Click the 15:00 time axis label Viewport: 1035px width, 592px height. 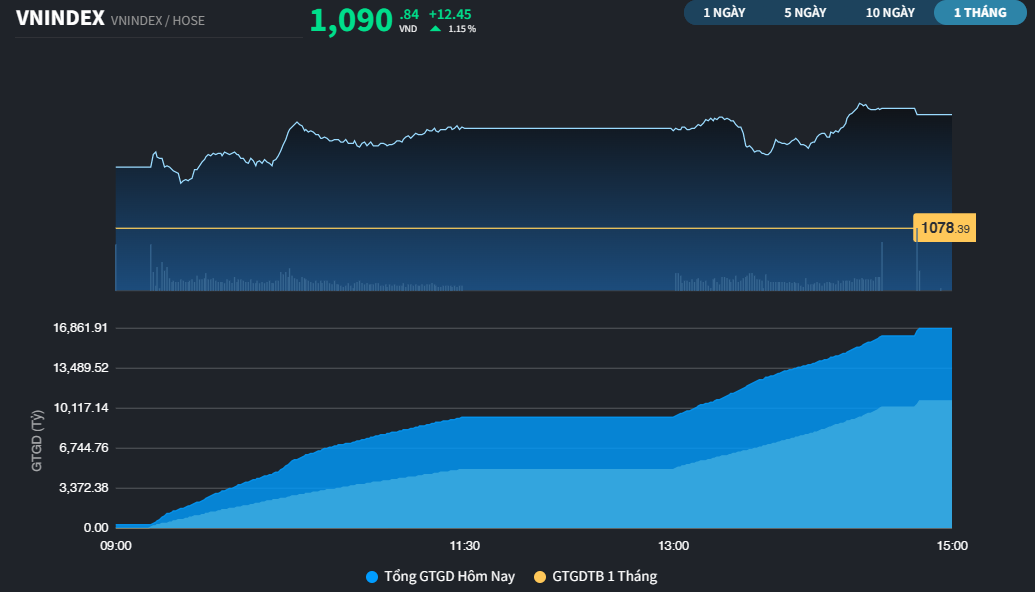click(x=951, y=546)
